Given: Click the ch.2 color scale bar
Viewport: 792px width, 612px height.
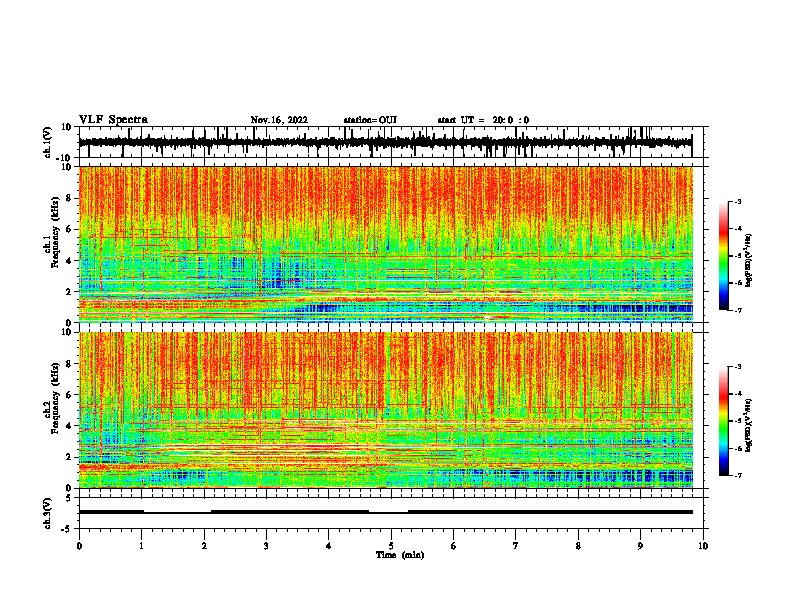Looking at the screenshot, I should 724,421.
